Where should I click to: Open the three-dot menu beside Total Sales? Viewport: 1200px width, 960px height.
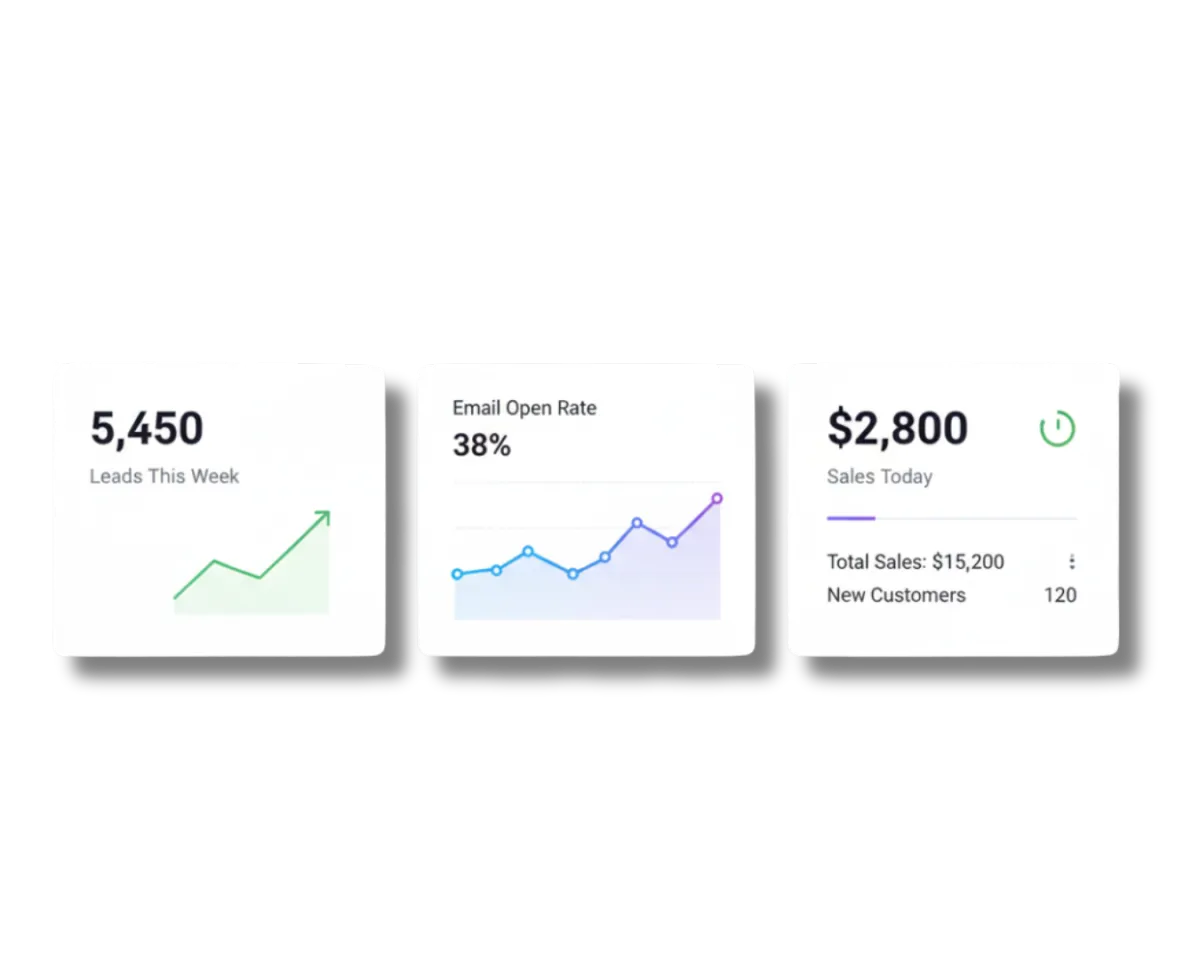click(x=1072, y=562)
